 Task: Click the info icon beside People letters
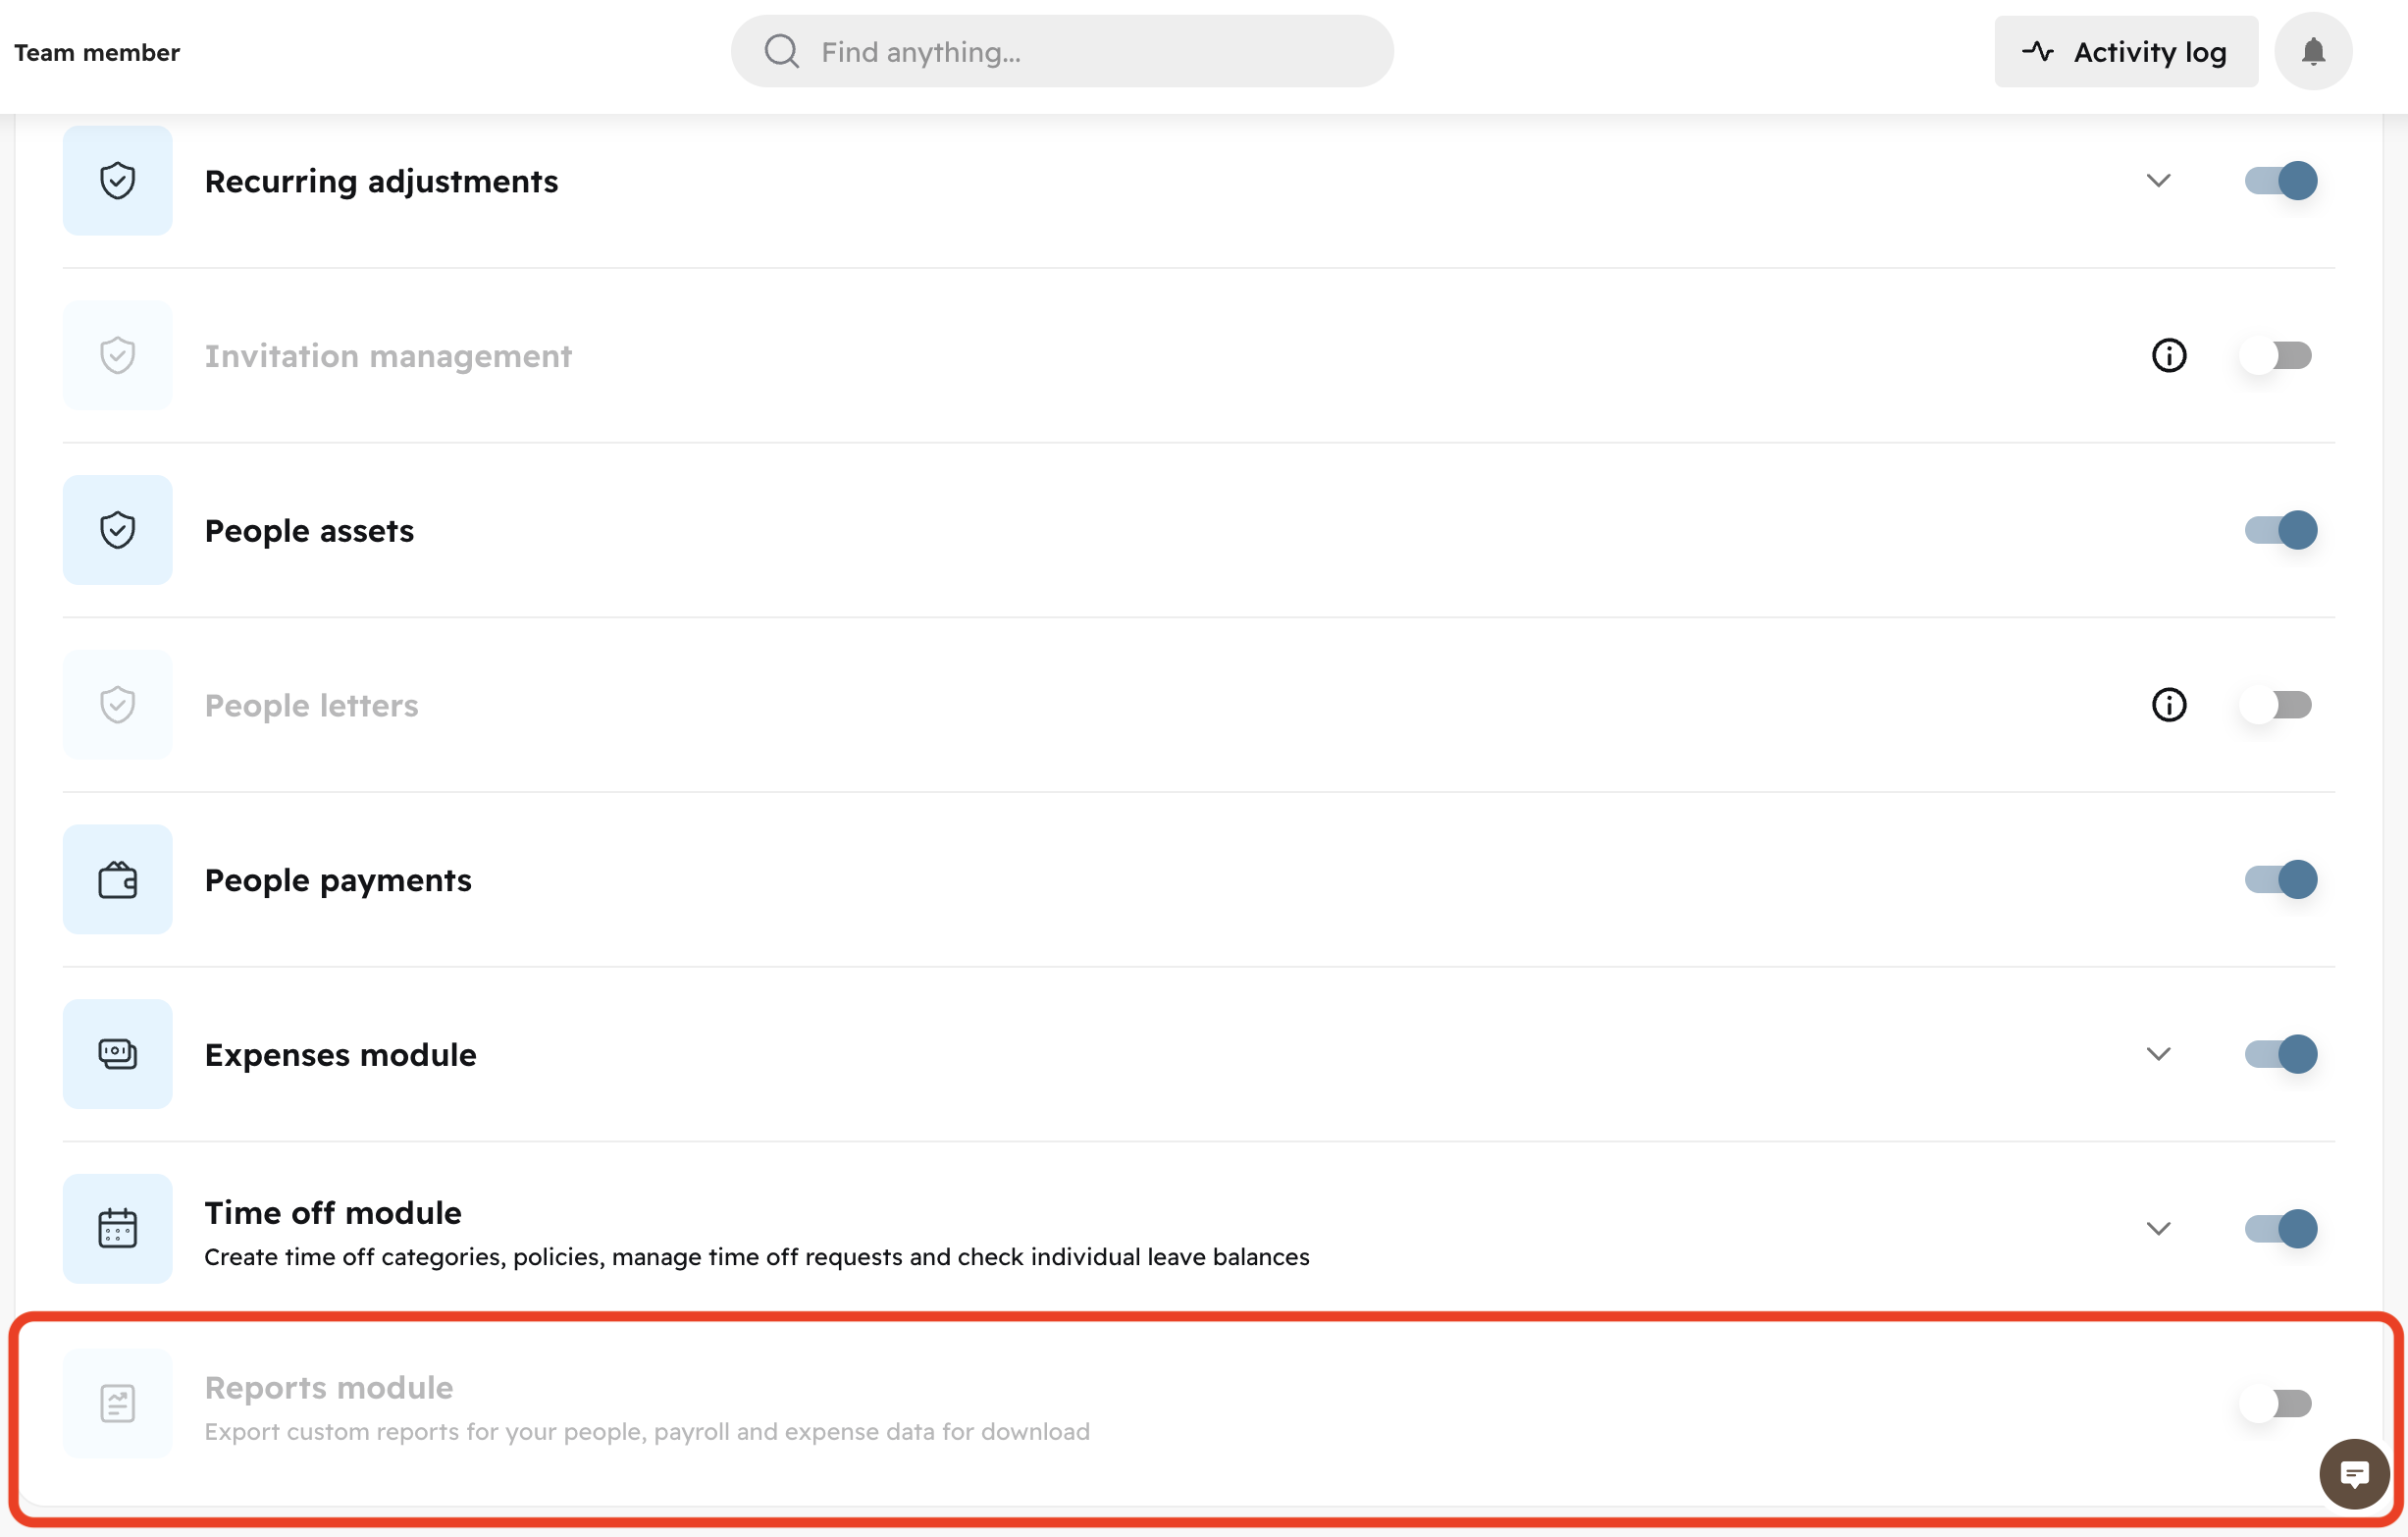[2168, 704]
